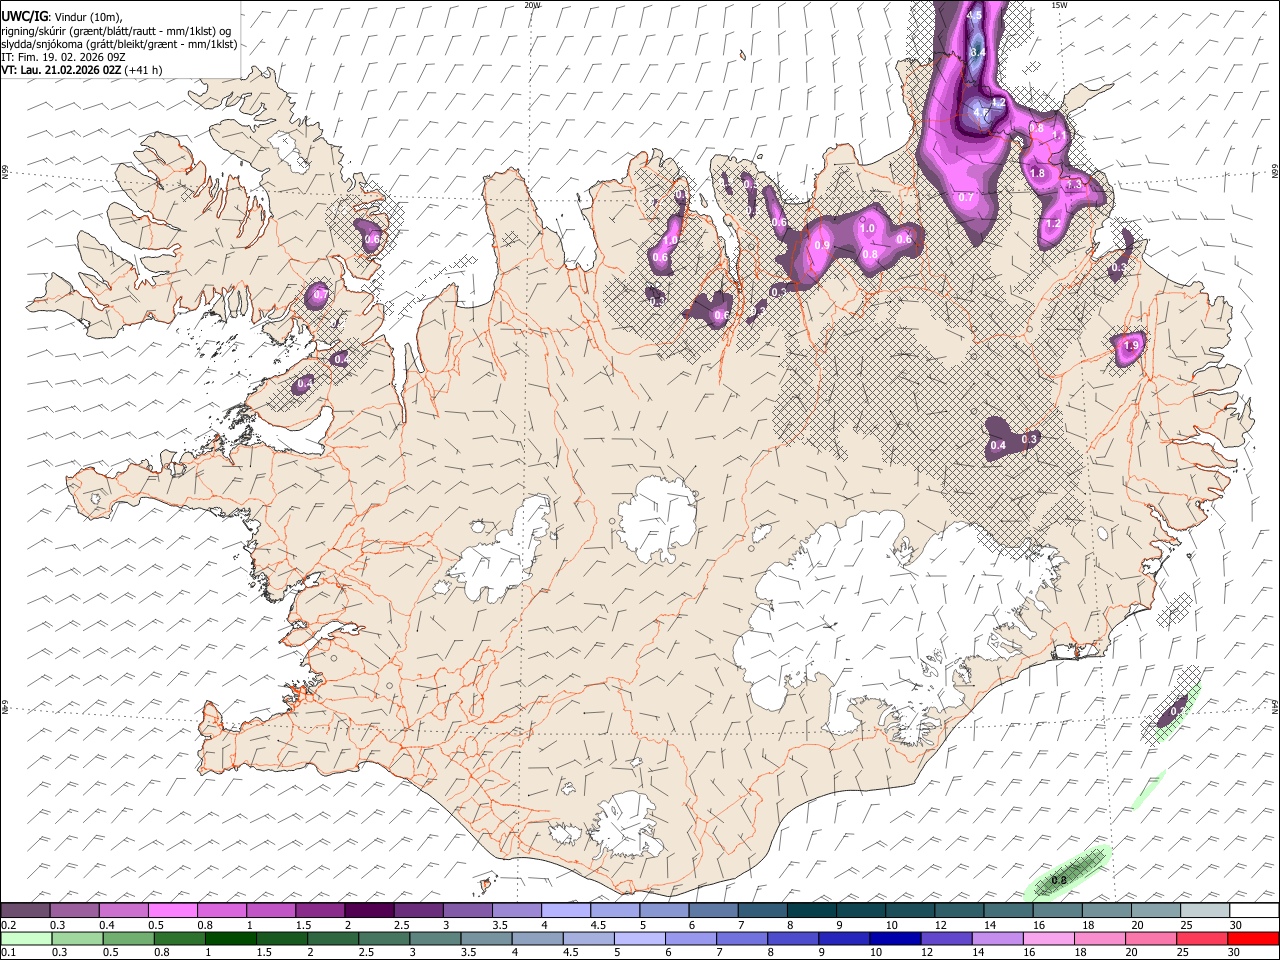Click the snow legend swatch between 0.5 and 0.8
This screenshot has height=960, width=1280.
[172, 911]
